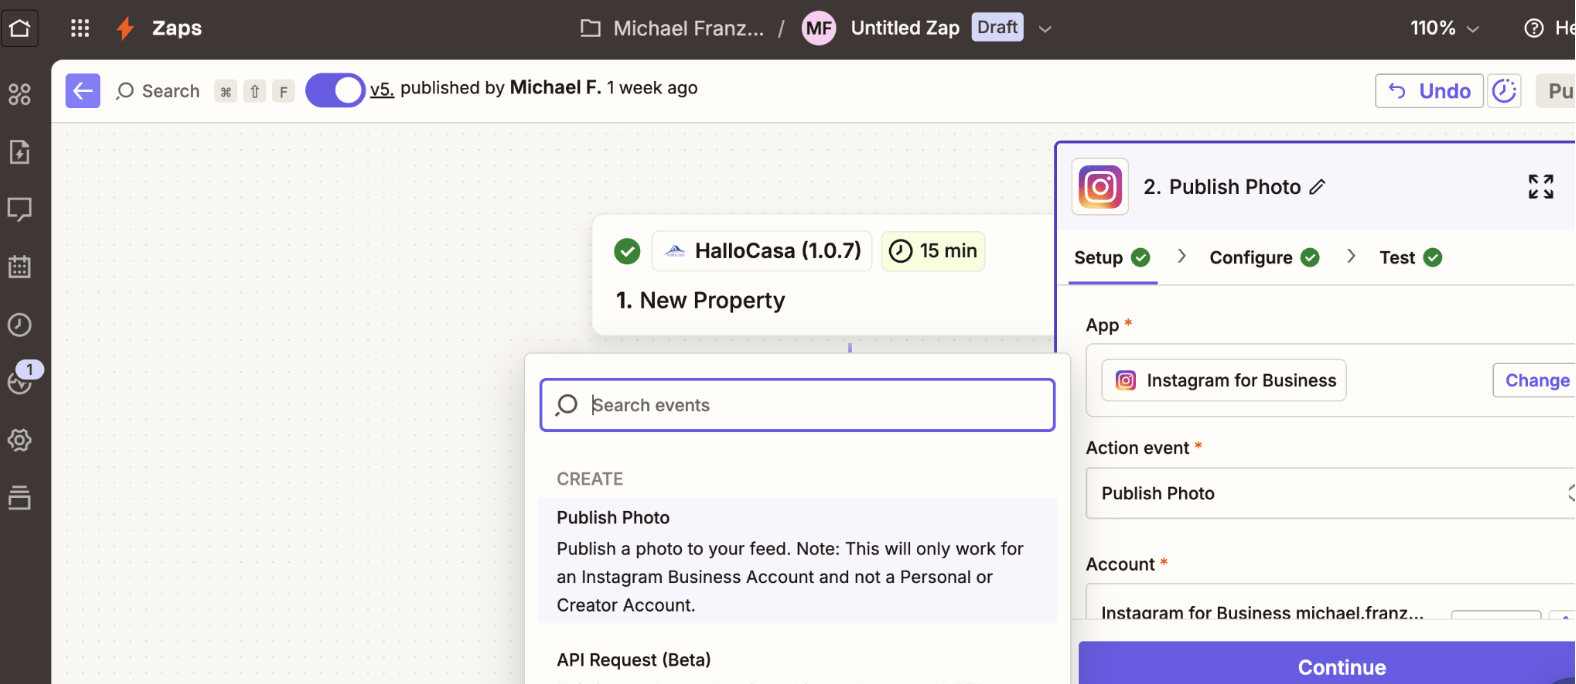Switch to the Configure tab
1576x684 pixels.
coord(1264,258)
